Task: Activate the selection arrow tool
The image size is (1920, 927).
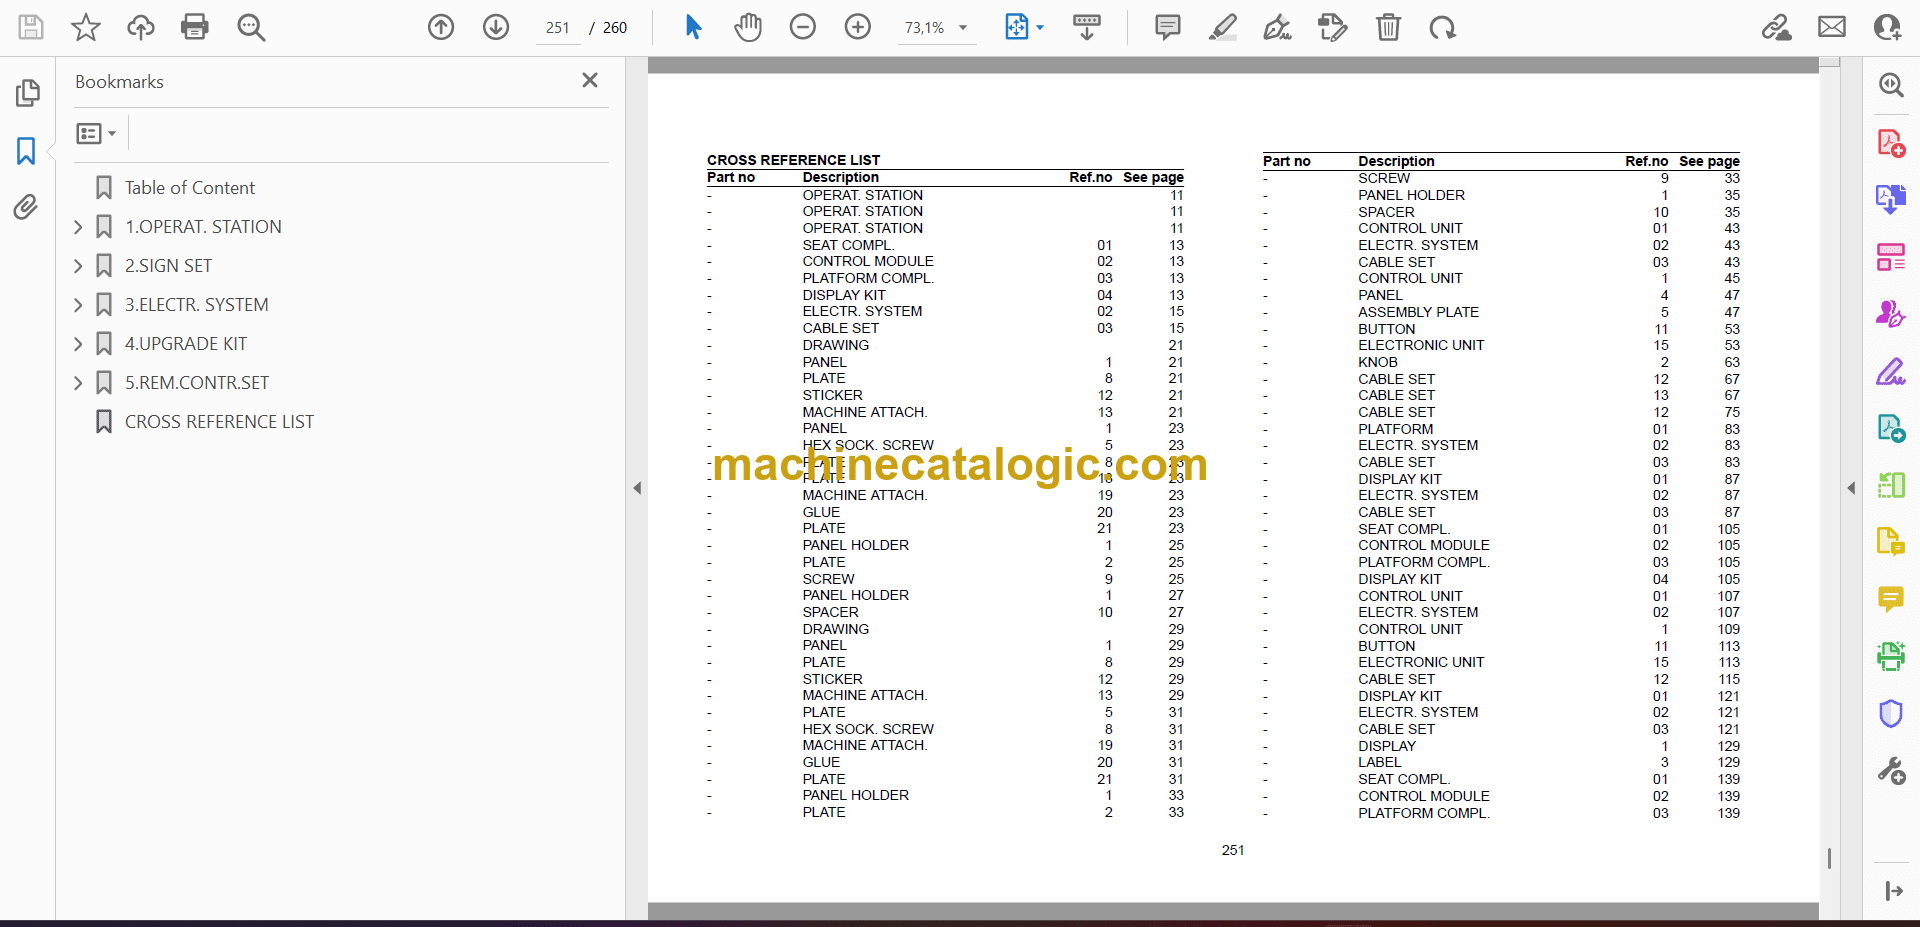Action: tap(693, 27)
